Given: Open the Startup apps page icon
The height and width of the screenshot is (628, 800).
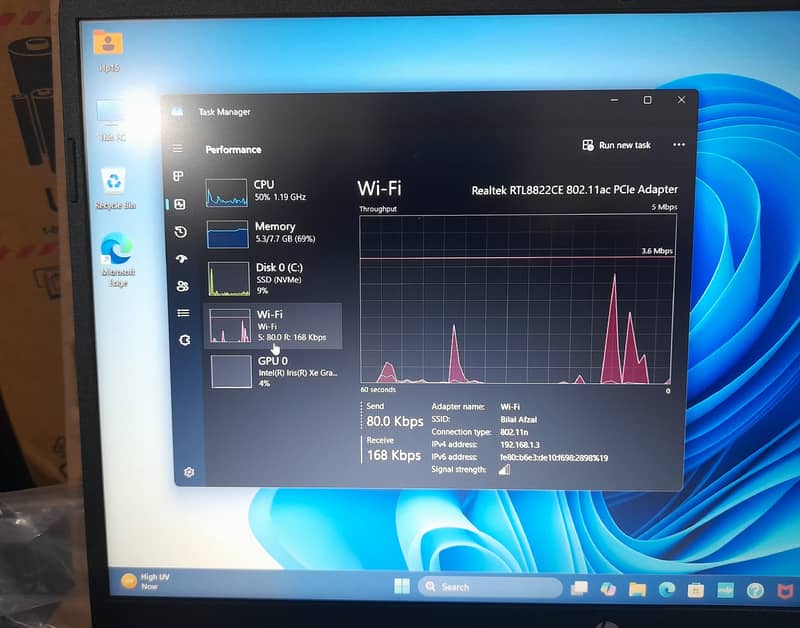Looking at the screenshot, I should tap(182, 259).
